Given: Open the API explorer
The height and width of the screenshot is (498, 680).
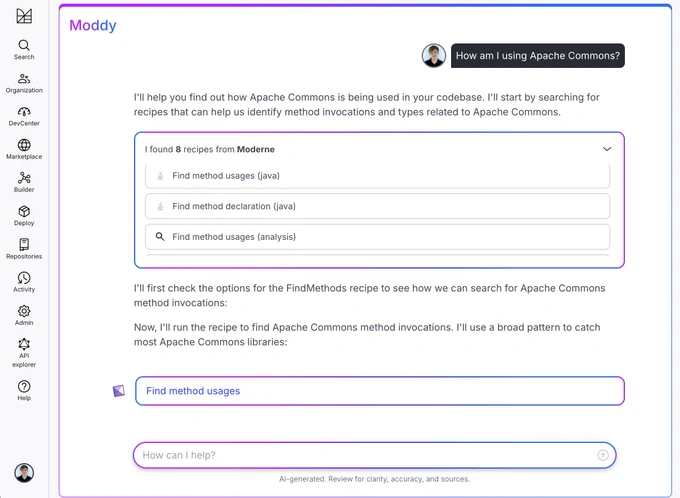Looking at the screenshot, I should [x=24, y=353].
